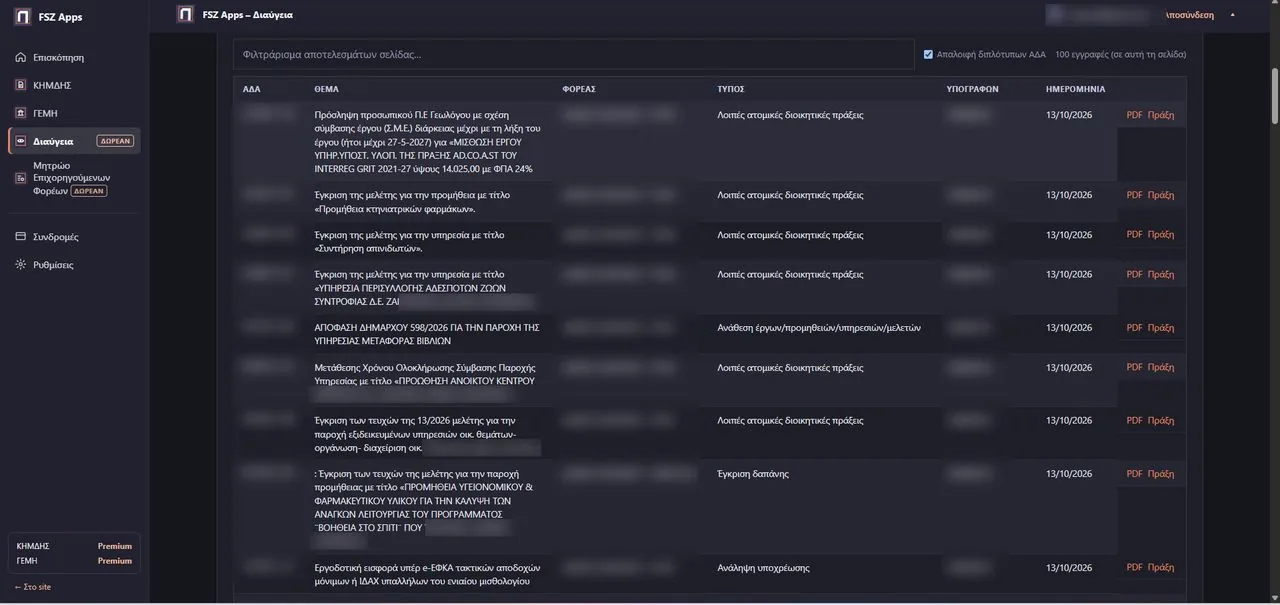Image resolution: width=1280 pixels, height=605 pixels.
Task: Open PDF for the 'Πρόσληψη προσωπικού Π.Ε Γεωλόγου' row
Action: click(x=1134, y=115)
